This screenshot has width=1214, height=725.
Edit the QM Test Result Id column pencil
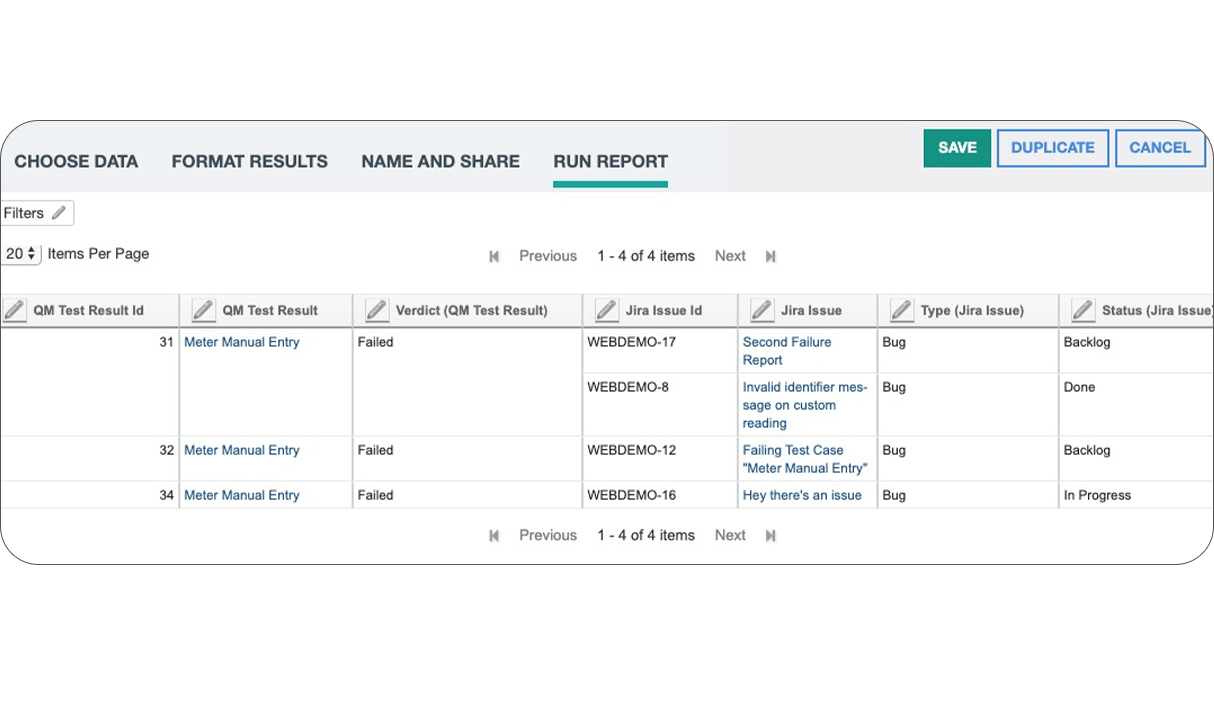click(14, 310)
